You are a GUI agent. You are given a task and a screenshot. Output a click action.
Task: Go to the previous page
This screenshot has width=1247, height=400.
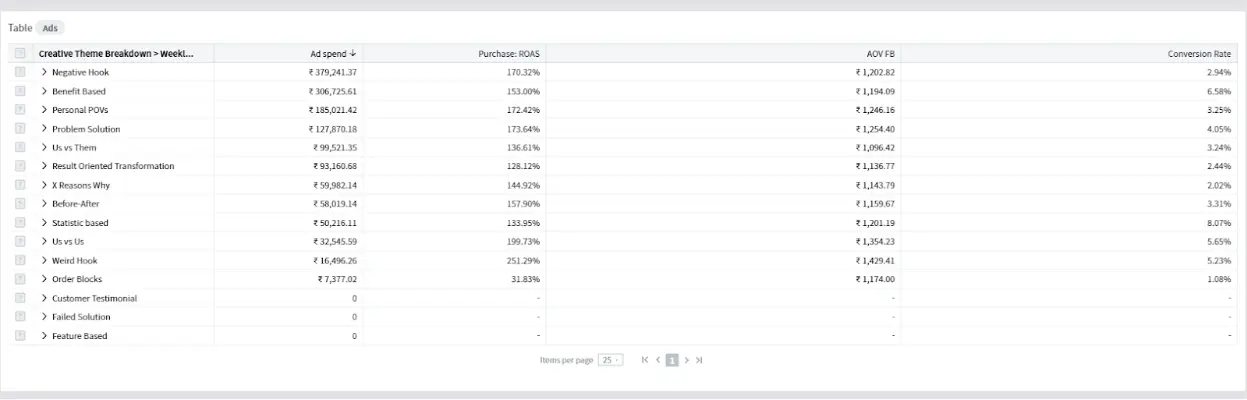tap(658, 360)
